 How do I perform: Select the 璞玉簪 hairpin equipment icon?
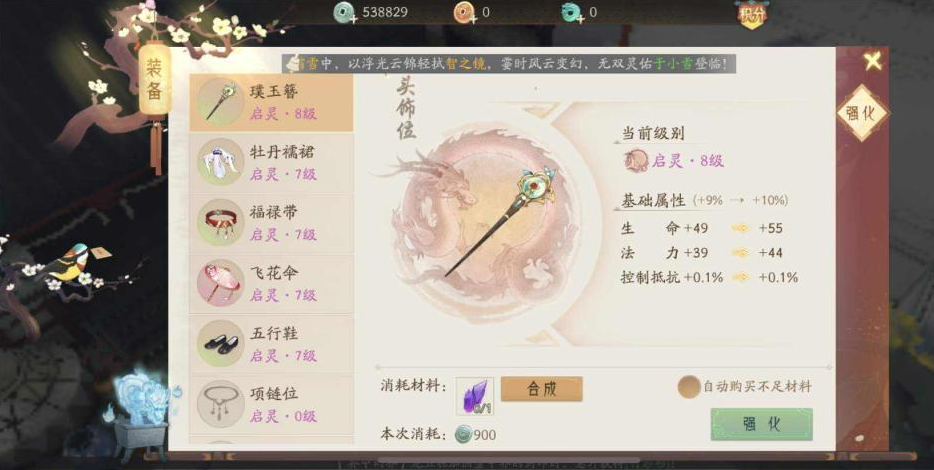(x=220, y=102)
